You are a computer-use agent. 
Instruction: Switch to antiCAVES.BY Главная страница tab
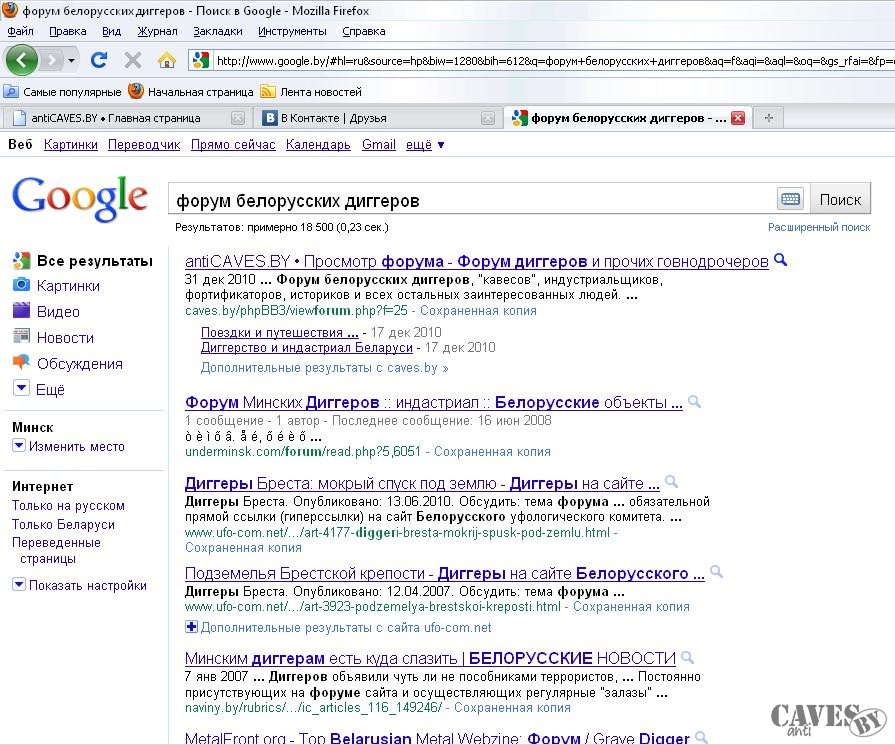pos(116,118)
